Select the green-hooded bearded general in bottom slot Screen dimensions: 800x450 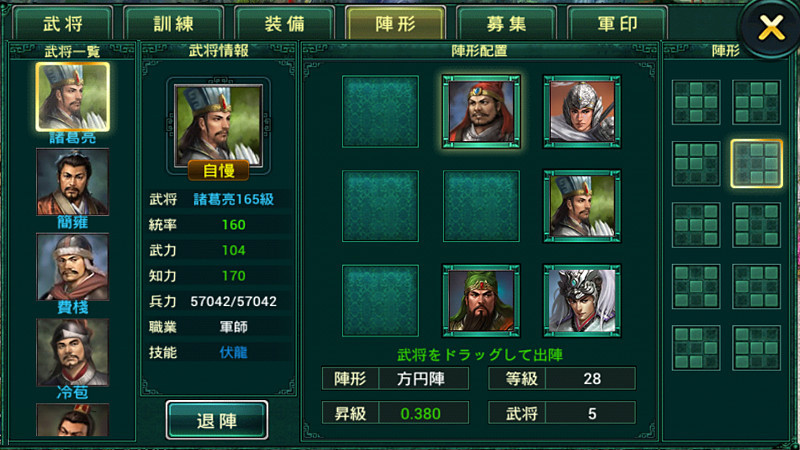tap(481, 301)
